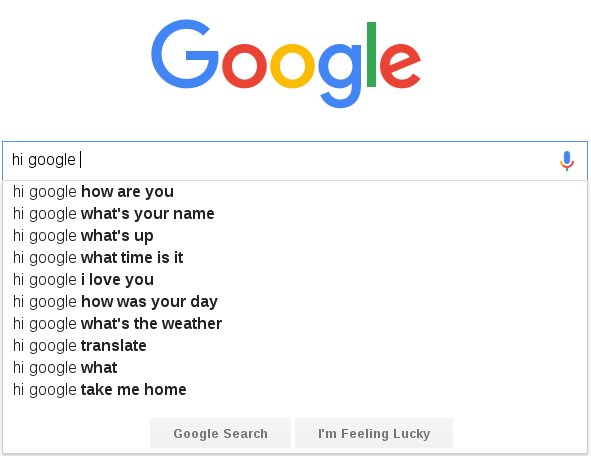Click the Google logo
The image size is (591, 456).
coord(286,63)
